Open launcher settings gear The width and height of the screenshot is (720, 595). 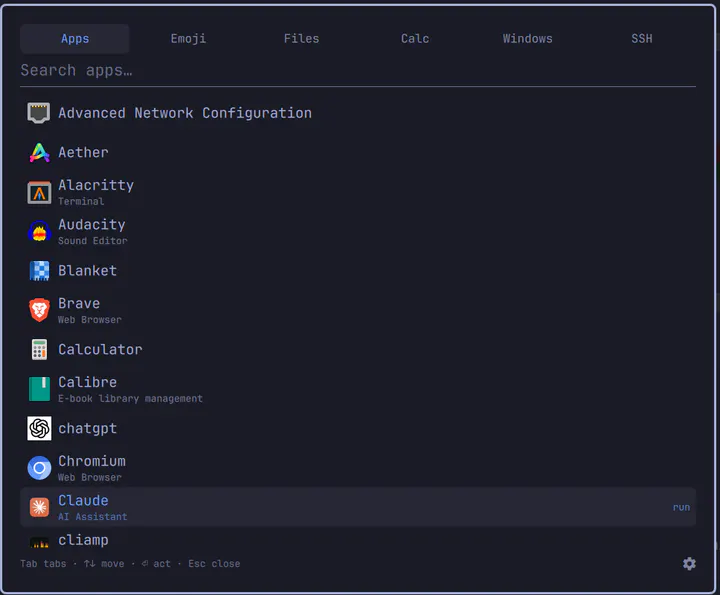pyautogui.click(x=689, y=564)
